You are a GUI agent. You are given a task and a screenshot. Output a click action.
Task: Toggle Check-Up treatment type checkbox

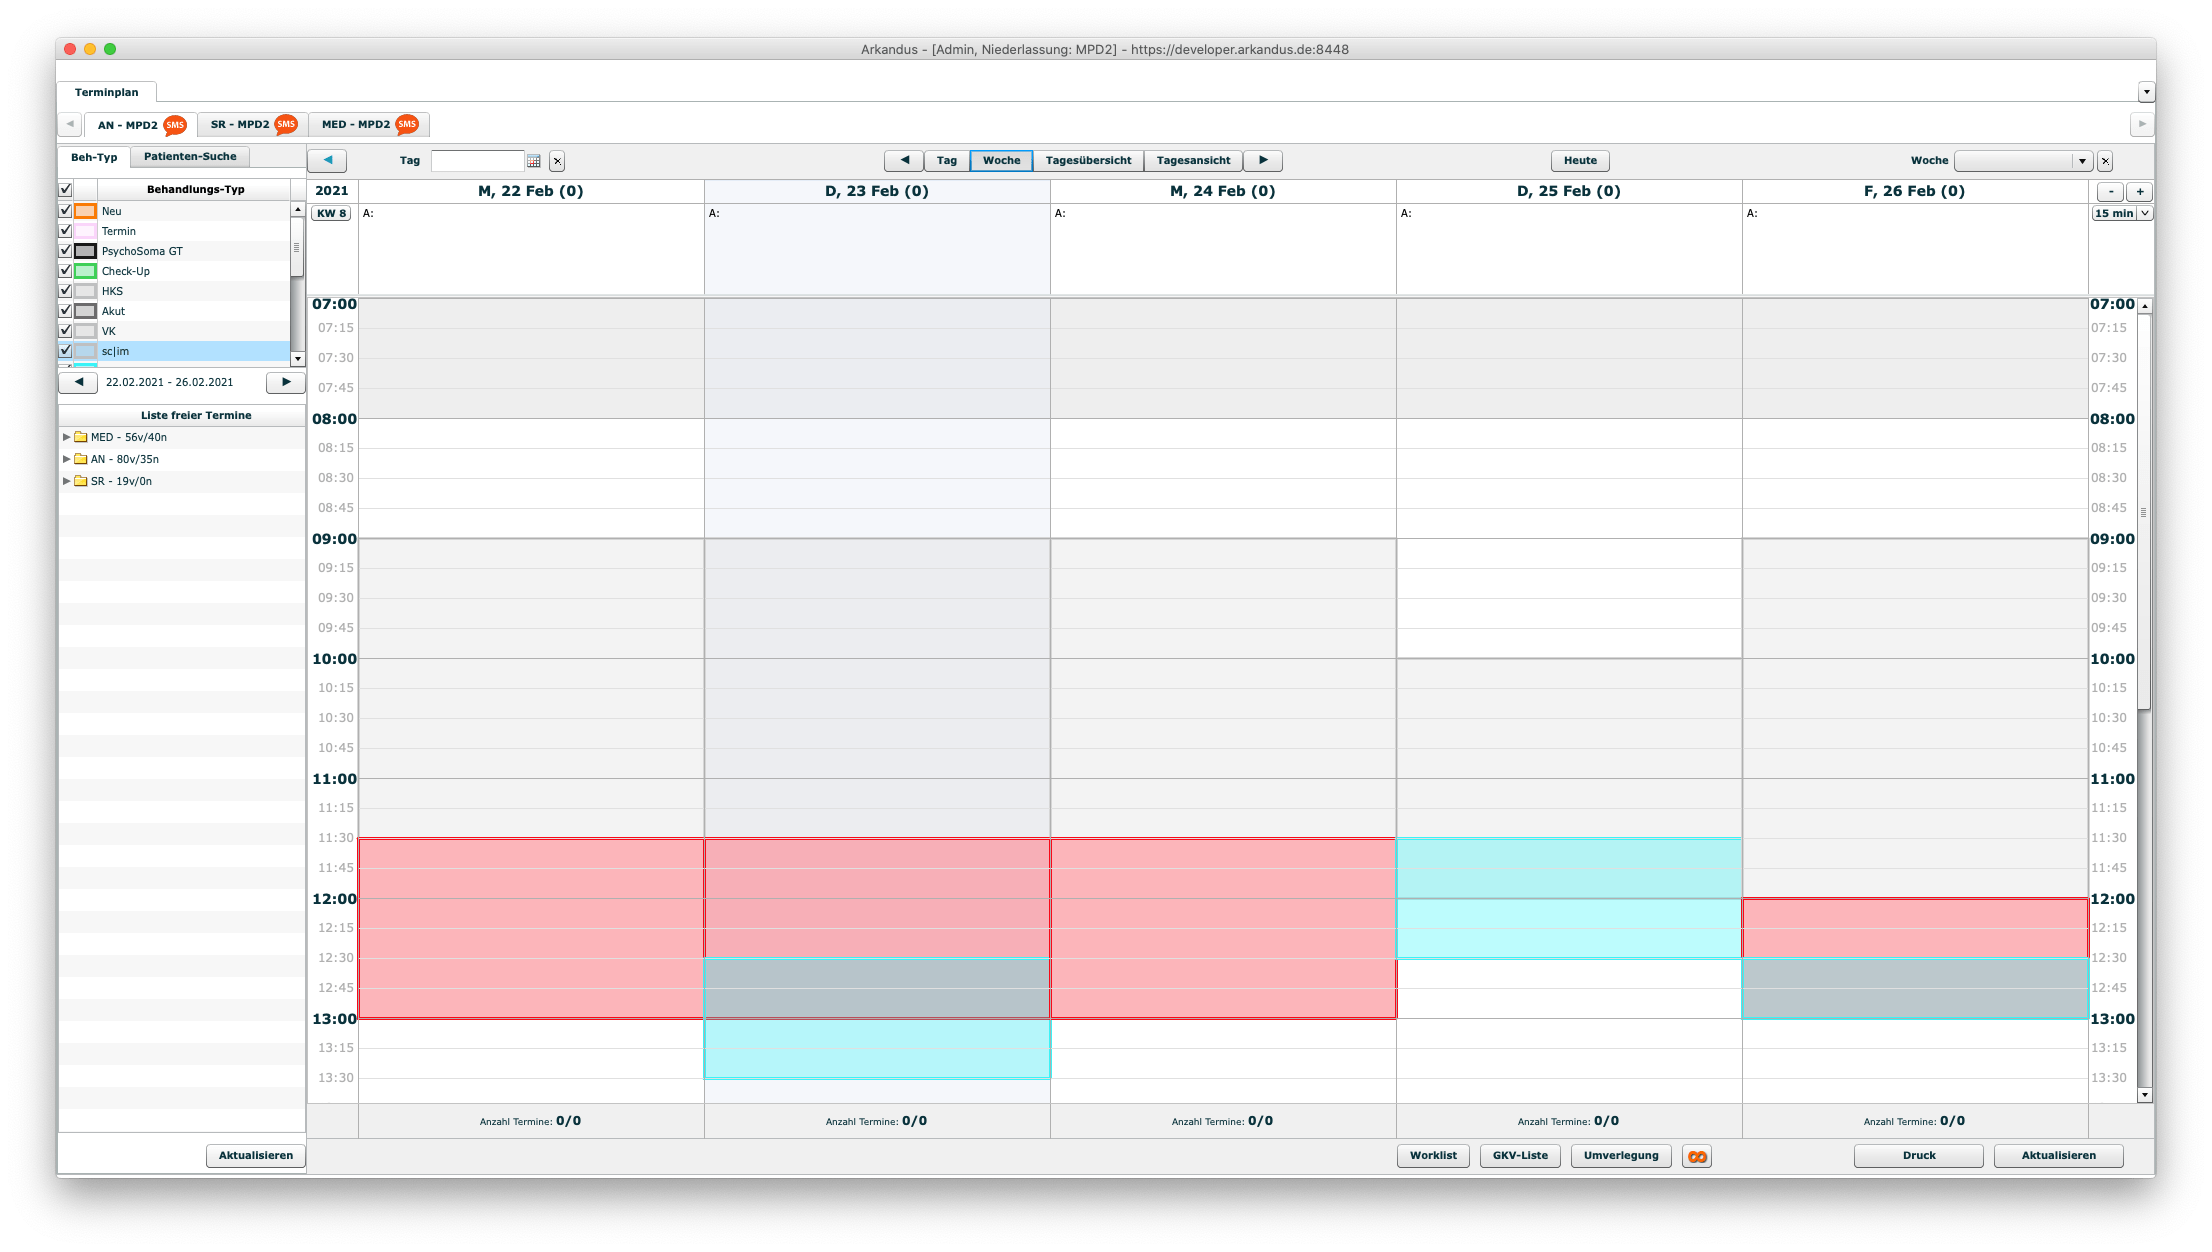(66, 271)
